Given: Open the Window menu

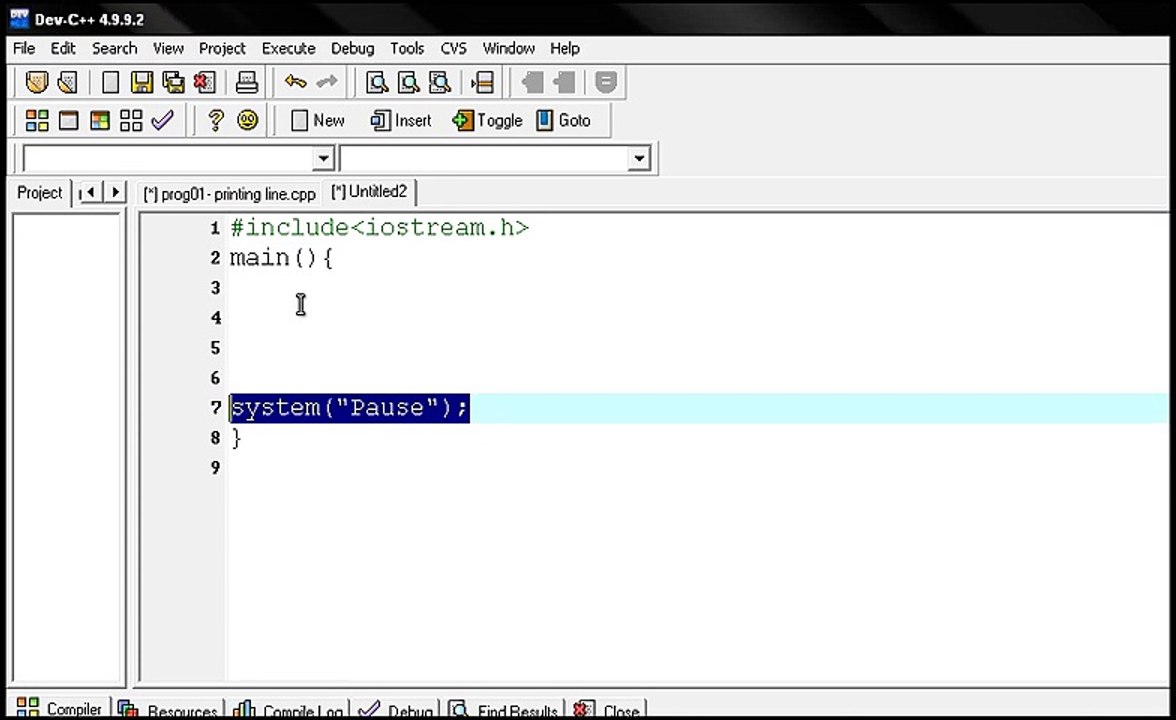Looking at the screenshot, I should (508, 49).
